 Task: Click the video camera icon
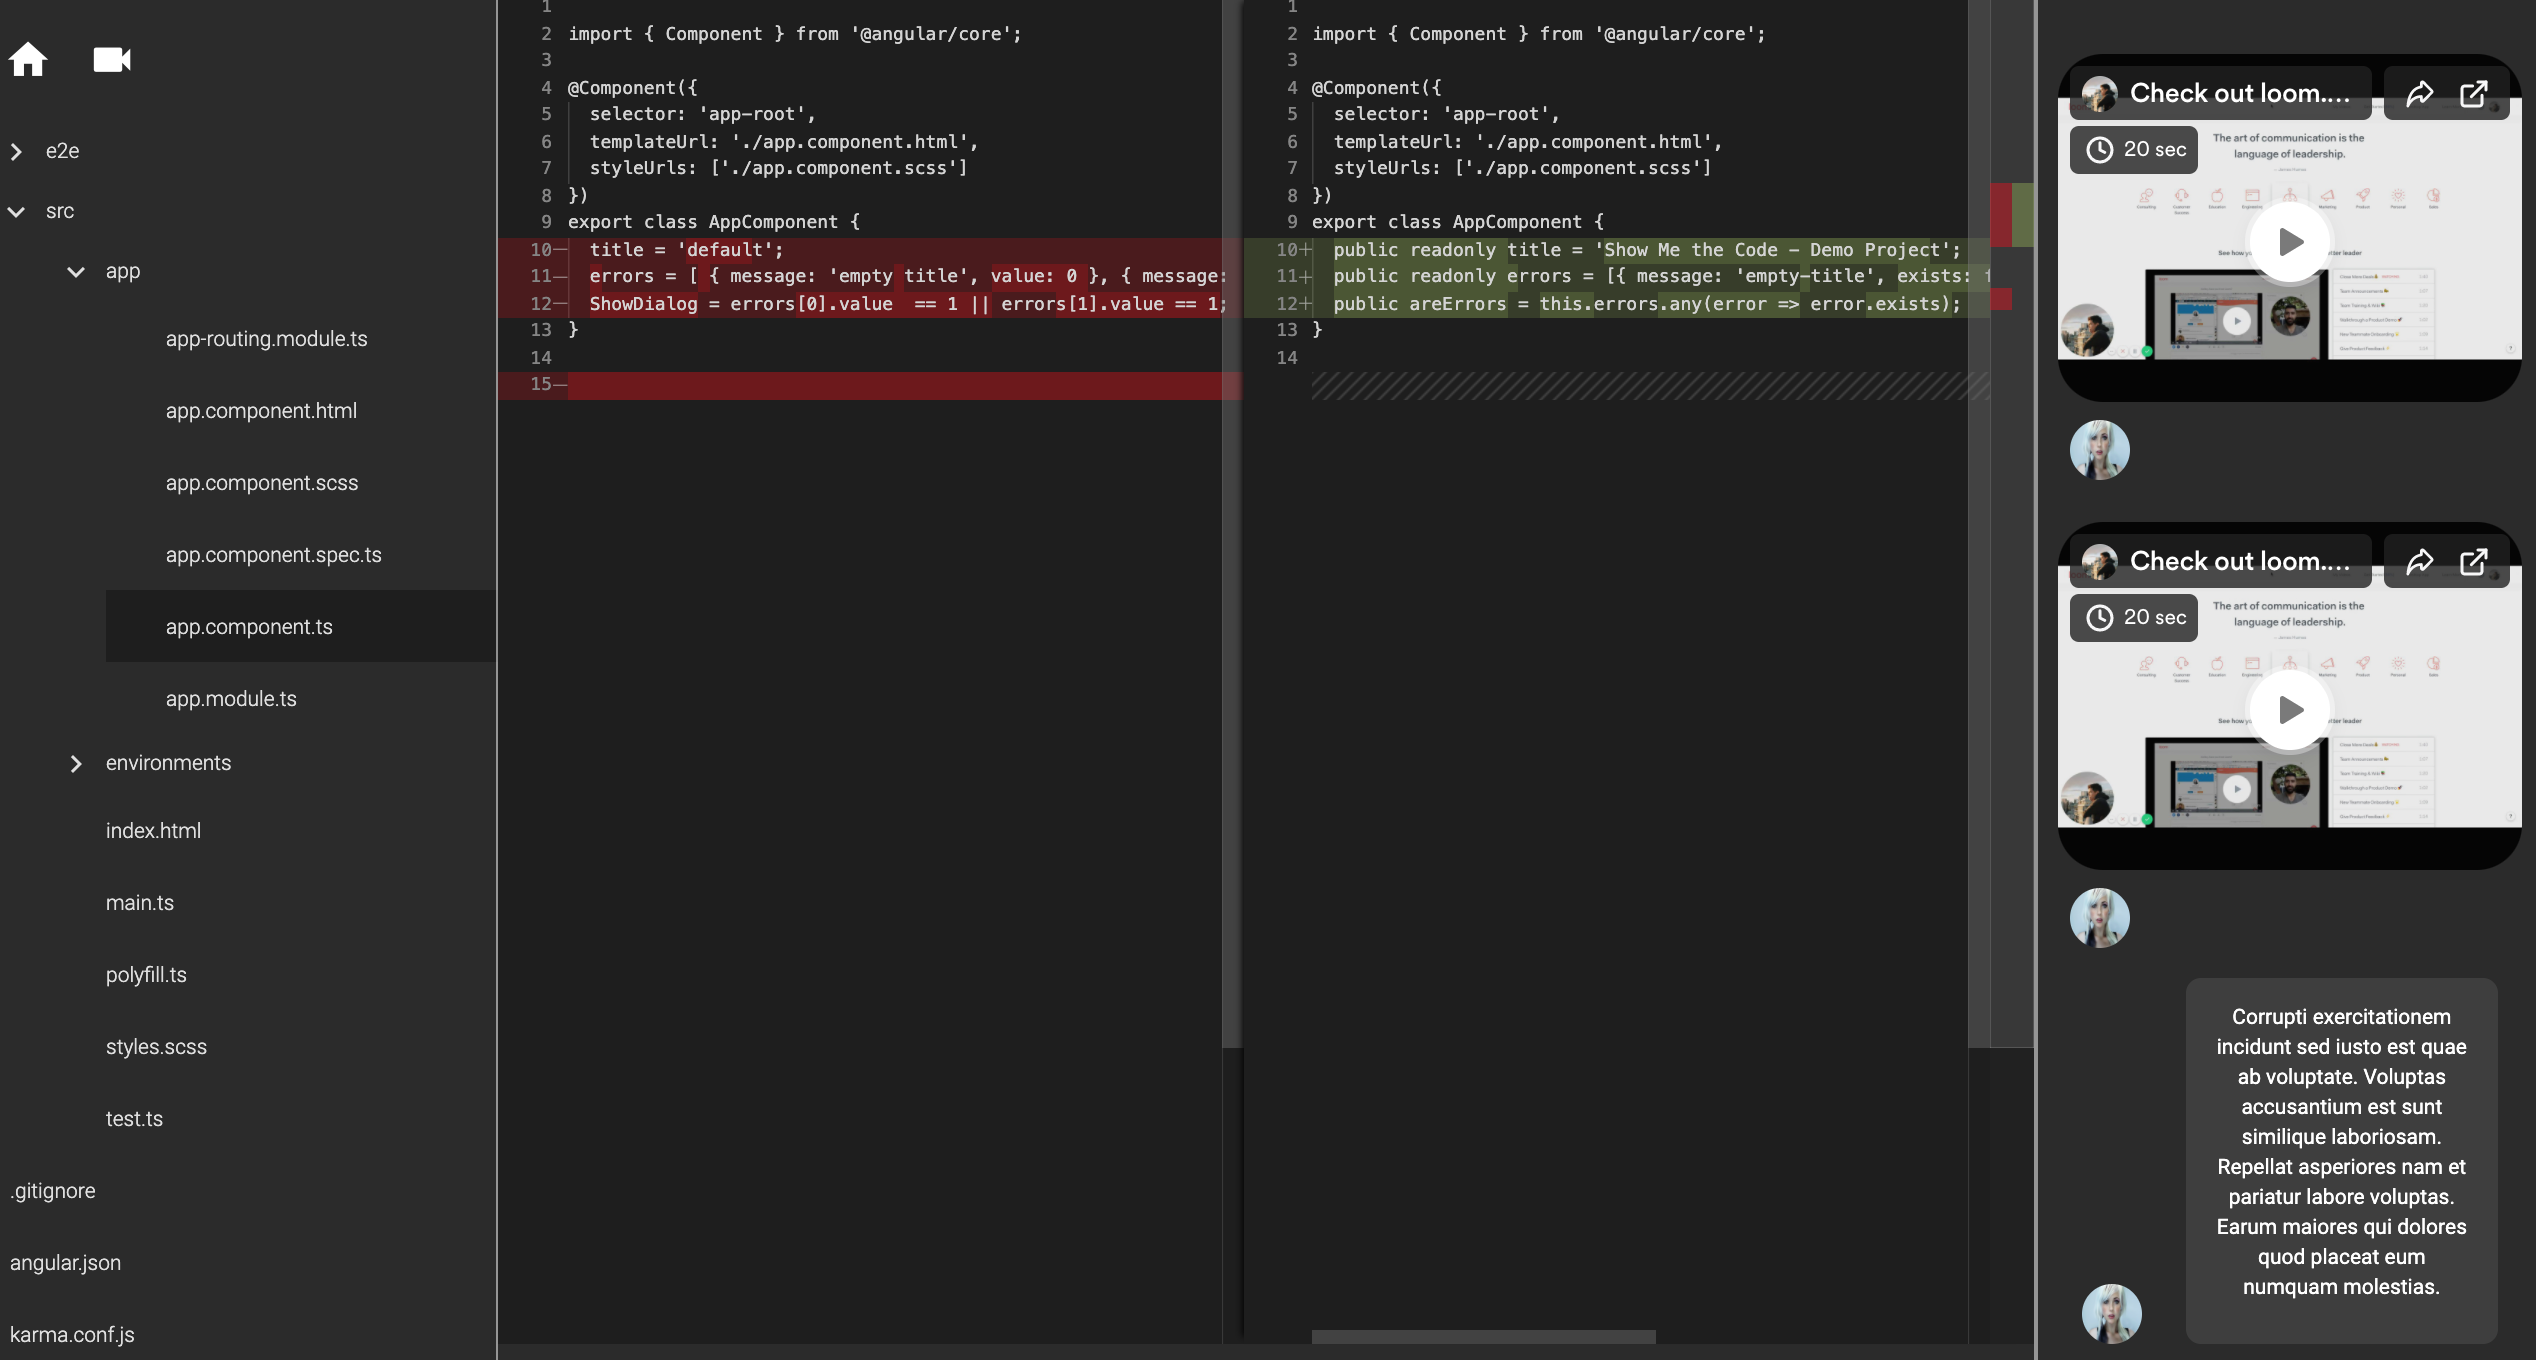pyautogui.click(x=112, y=60)
